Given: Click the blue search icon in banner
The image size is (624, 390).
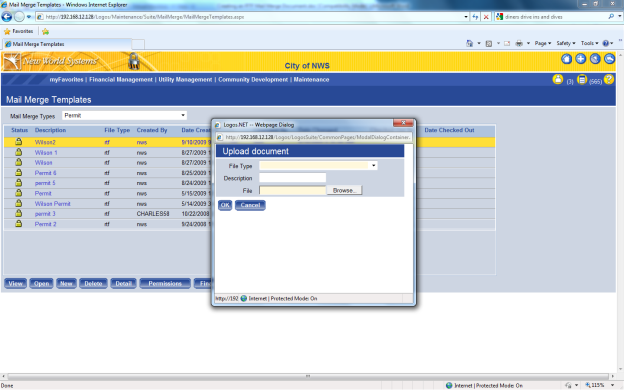Looking at the screenshot, I should [x=595, y=59].
